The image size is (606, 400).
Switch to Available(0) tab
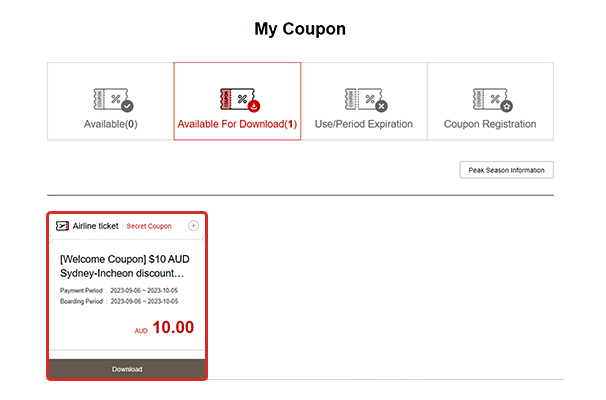click(111, 101)
